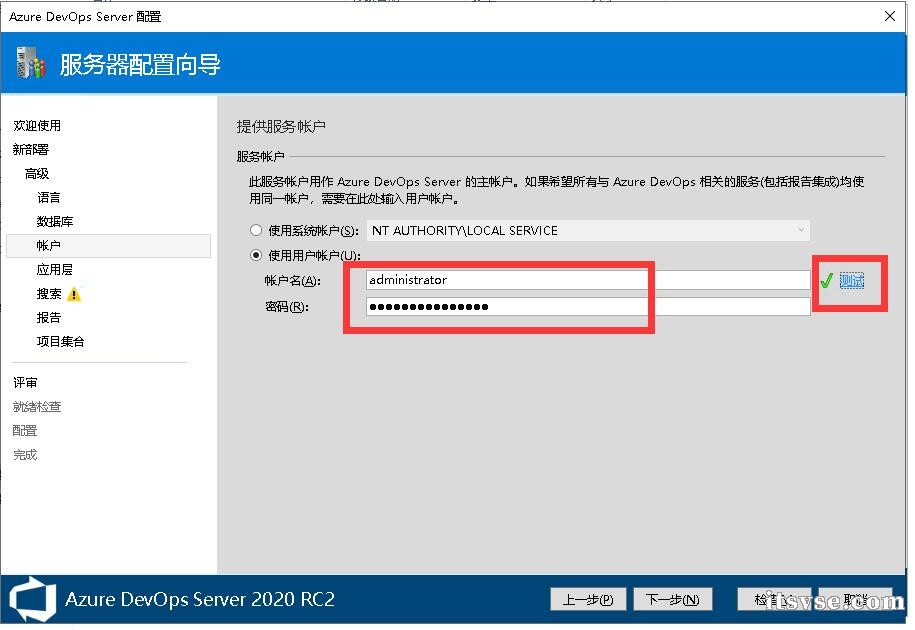Screen dimensions: 915x630
Task: Open the 搜索 step
Action: pos(49,293)
